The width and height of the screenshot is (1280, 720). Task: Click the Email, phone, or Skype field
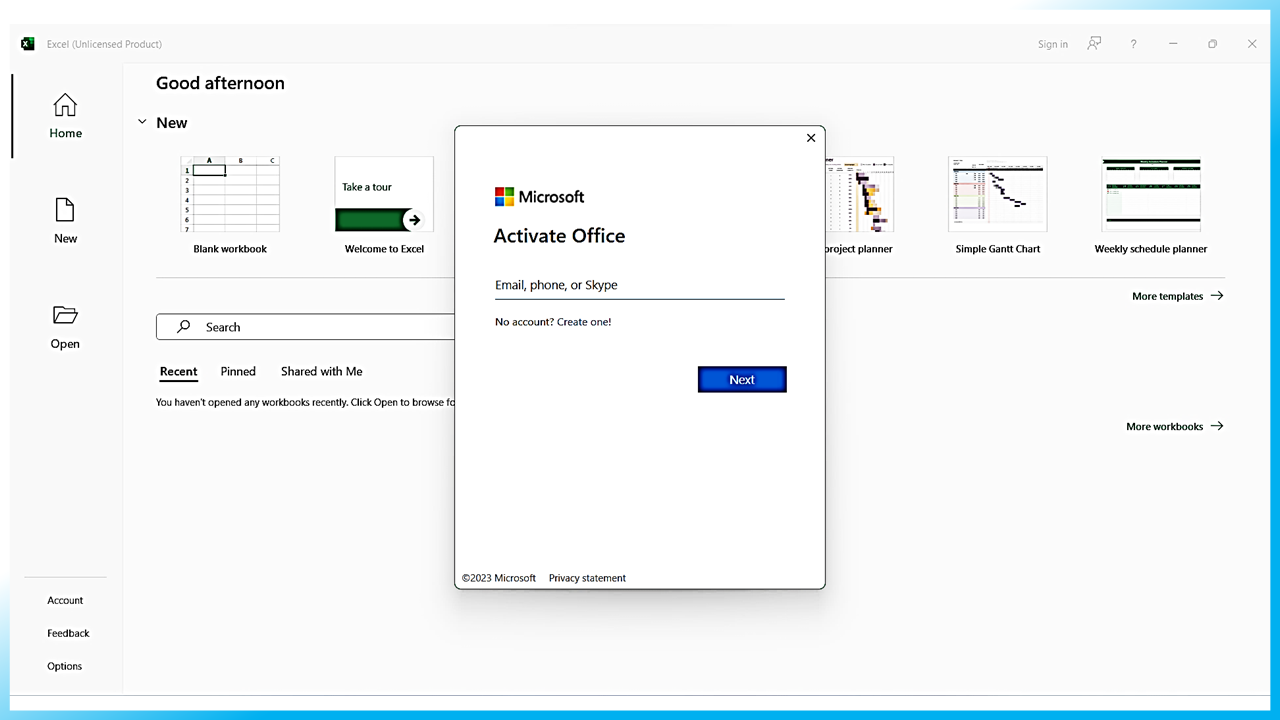click(639, 285)
